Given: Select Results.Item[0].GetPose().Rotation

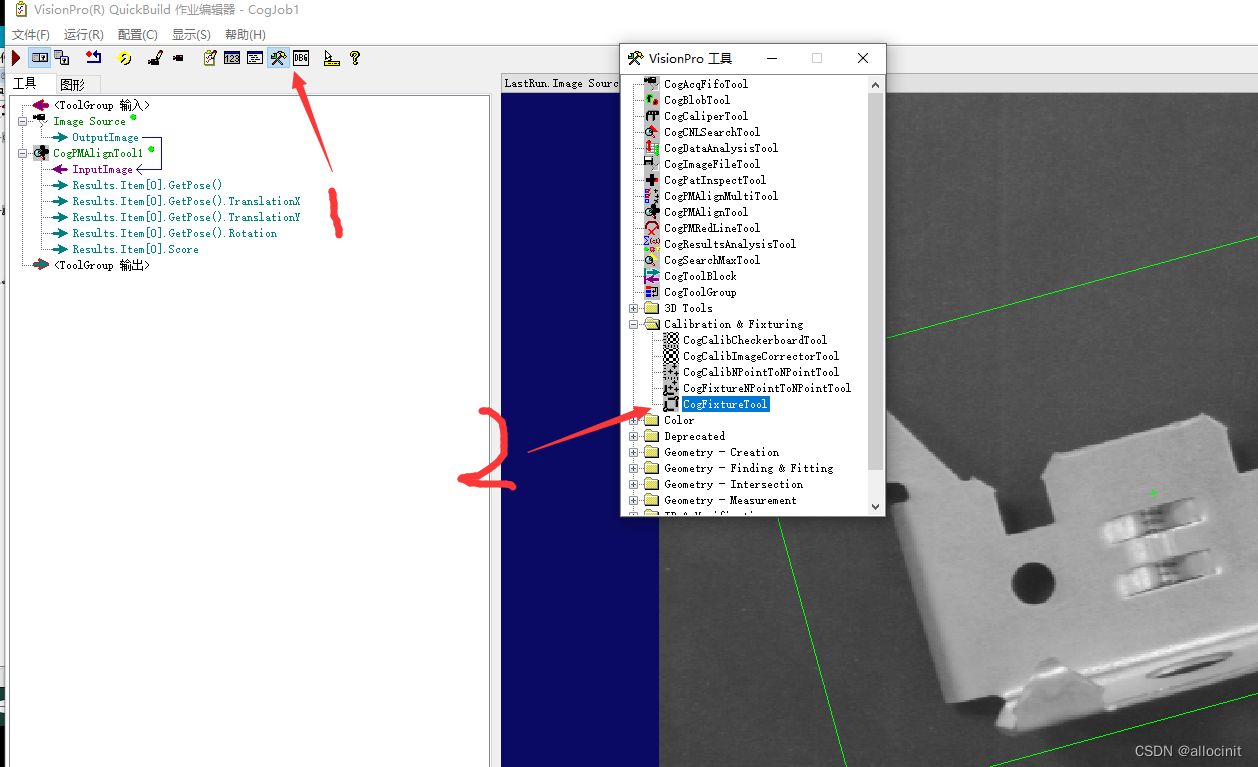Looking at the screenshot, I should click(x=174, y=233).
